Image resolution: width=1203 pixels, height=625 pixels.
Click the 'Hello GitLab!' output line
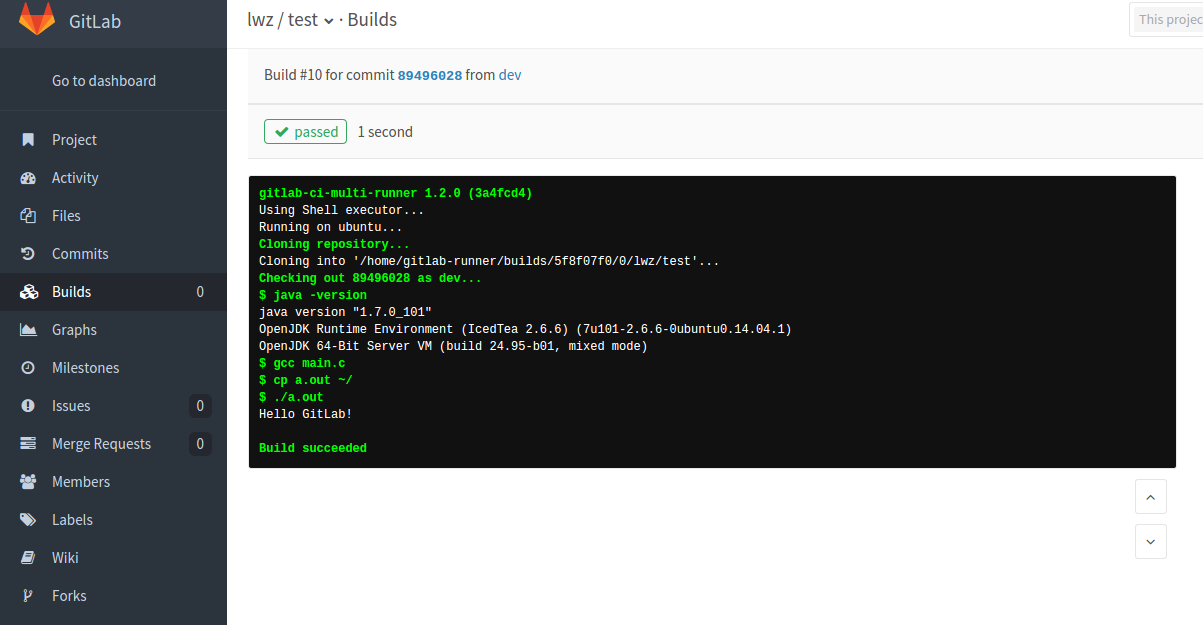[306, 415]
